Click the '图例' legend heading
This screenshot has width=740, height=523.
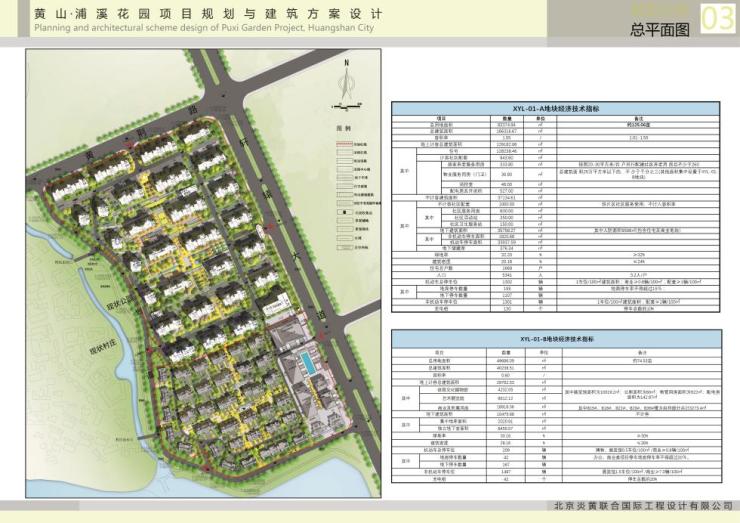coord(344,128)
